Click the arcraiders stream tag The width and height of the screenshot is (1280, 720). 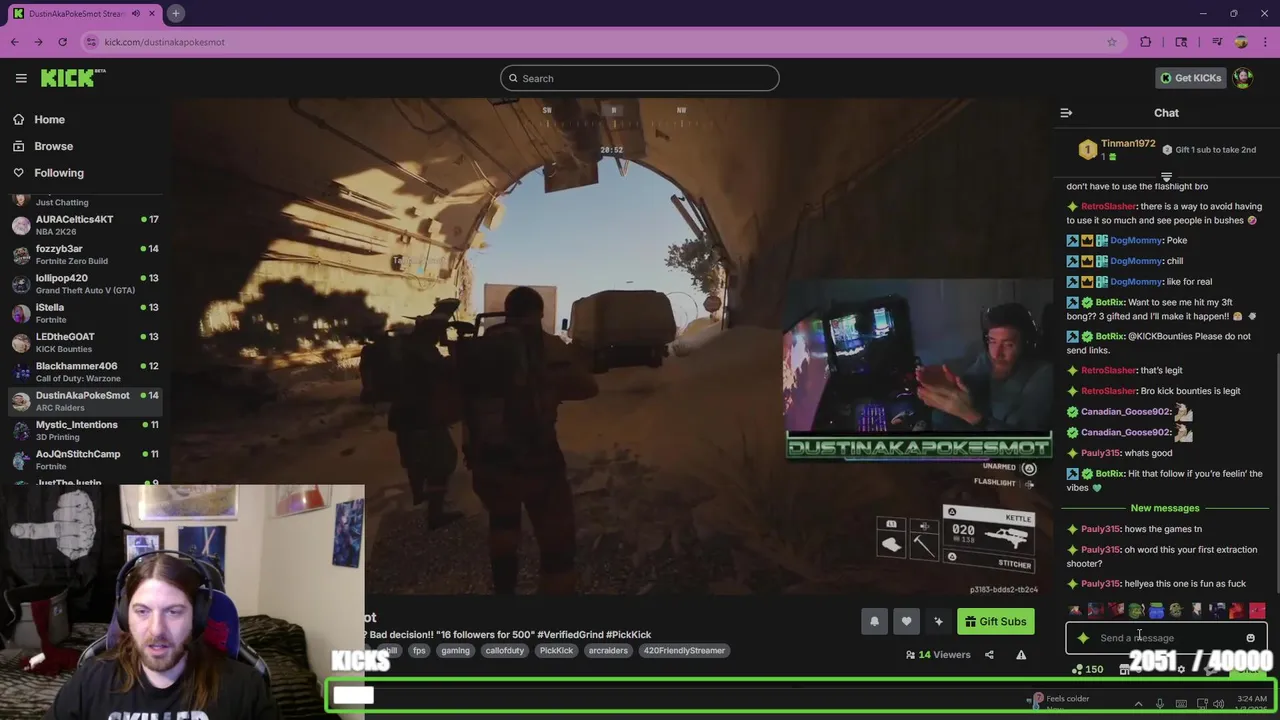tap(608, 651)
